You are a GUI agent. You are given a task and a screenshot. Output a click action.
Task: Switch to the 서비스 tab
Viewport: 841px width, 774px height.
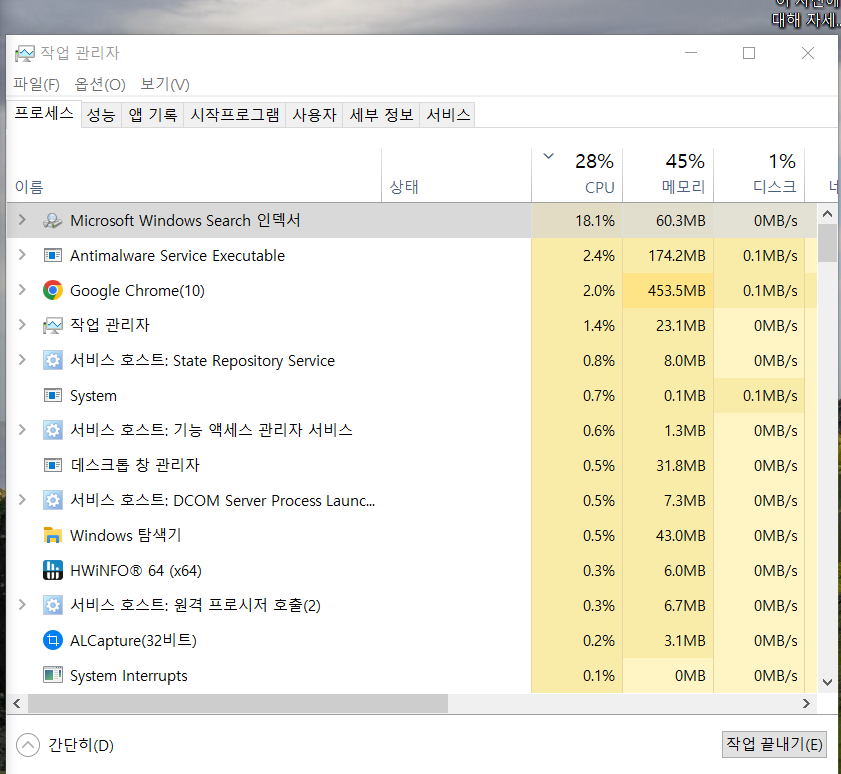pos(448,115)
